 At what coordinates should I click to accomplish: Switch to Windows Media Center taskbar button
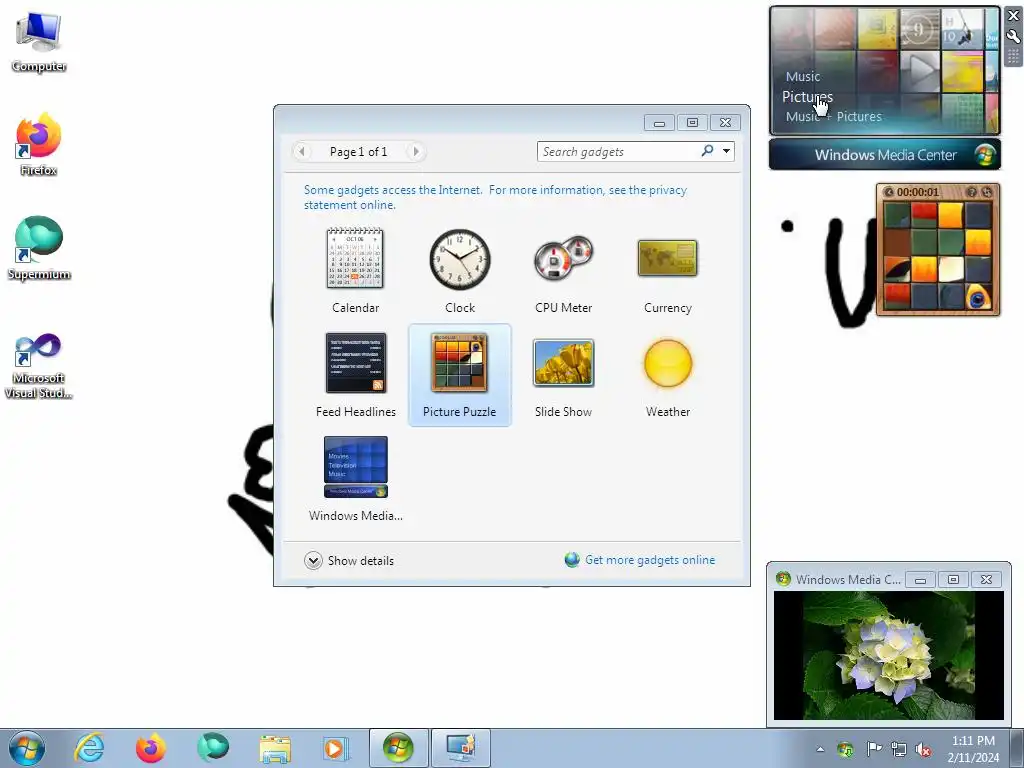(398, 748)
